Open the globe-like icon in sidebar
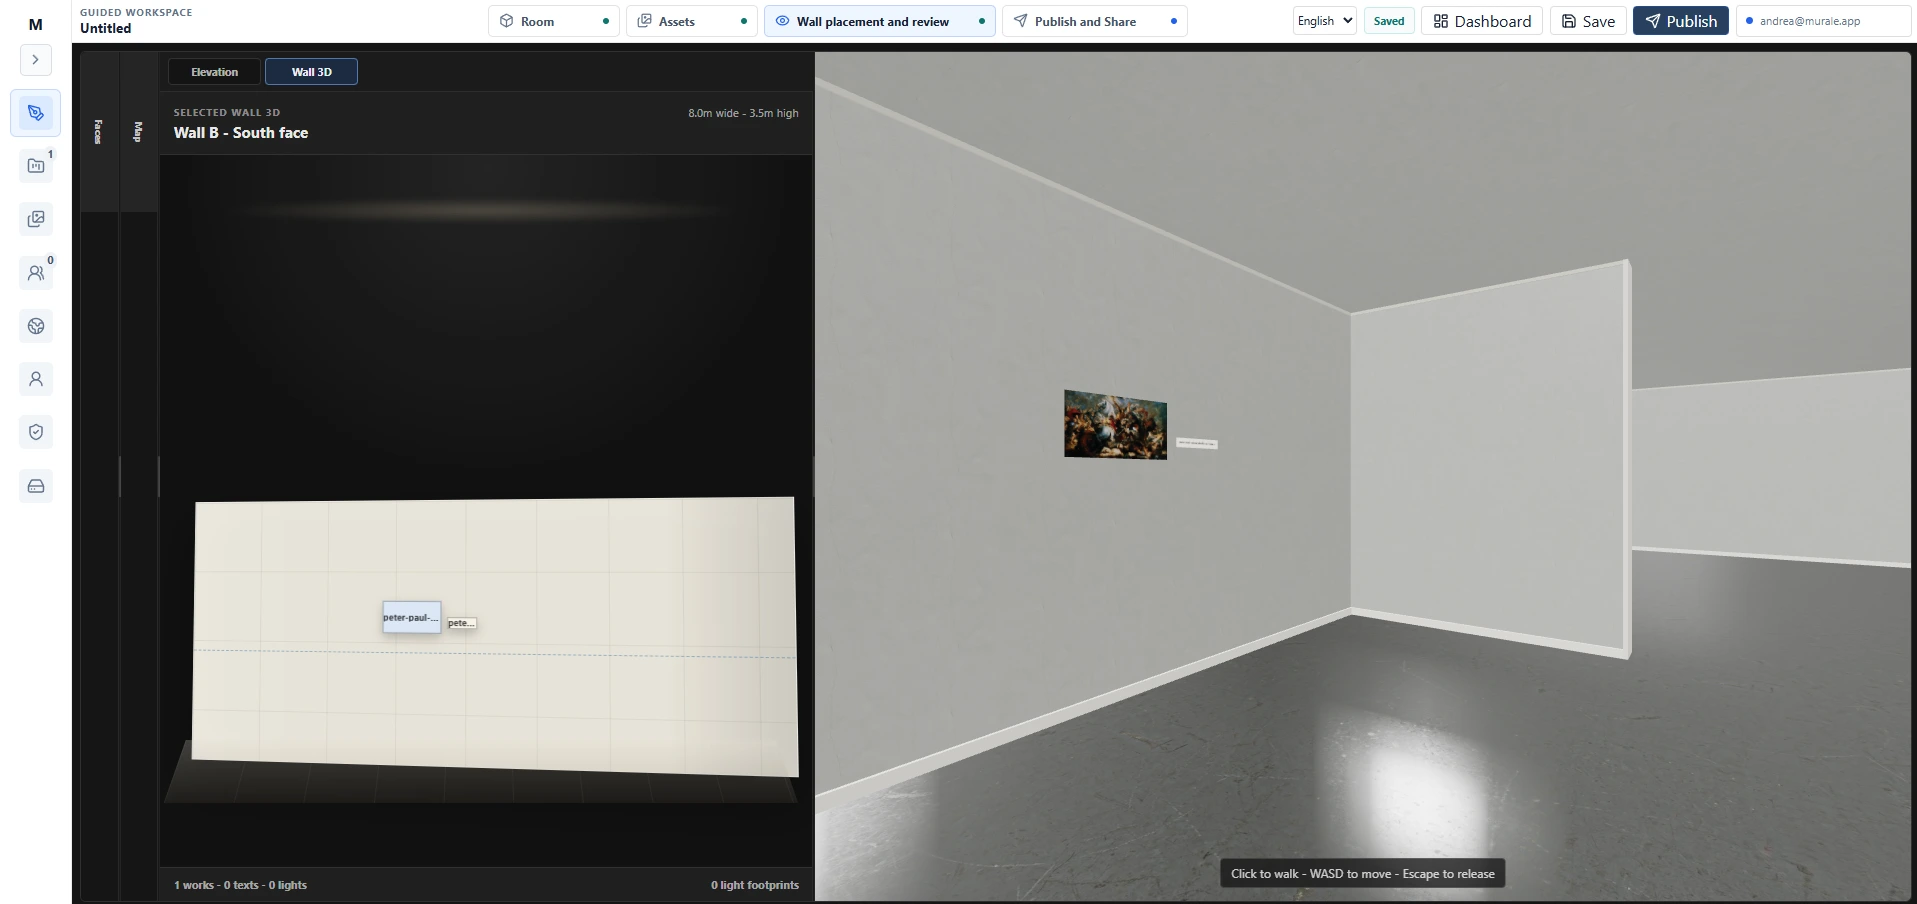 tap(36, 326)
